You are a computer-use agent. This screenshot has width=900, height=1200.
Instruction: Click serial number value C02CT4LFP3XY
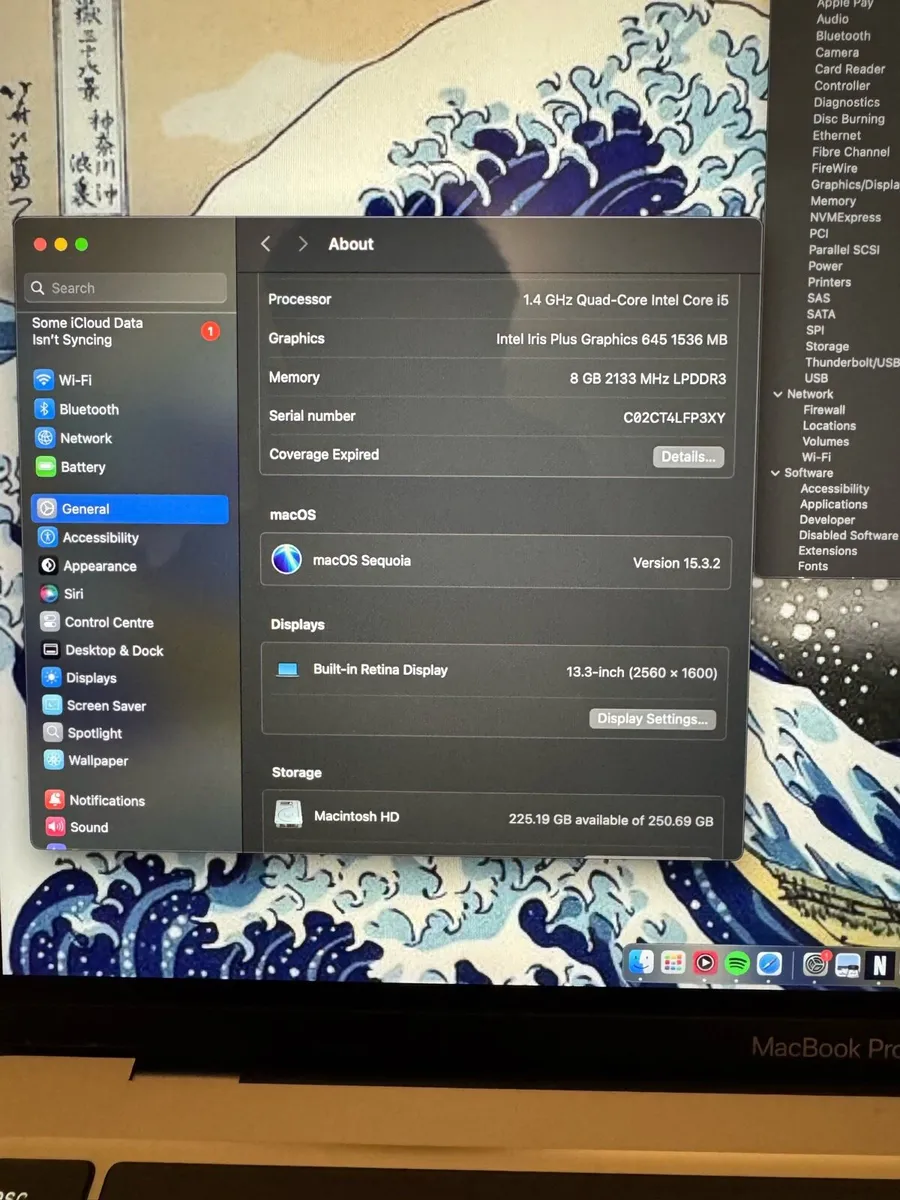(674, 418)
